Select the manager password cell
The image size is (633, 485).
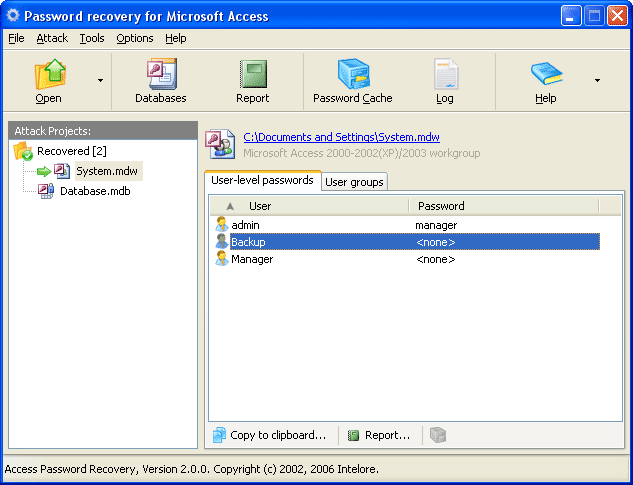pyautogui.click(x=436, y=225)
